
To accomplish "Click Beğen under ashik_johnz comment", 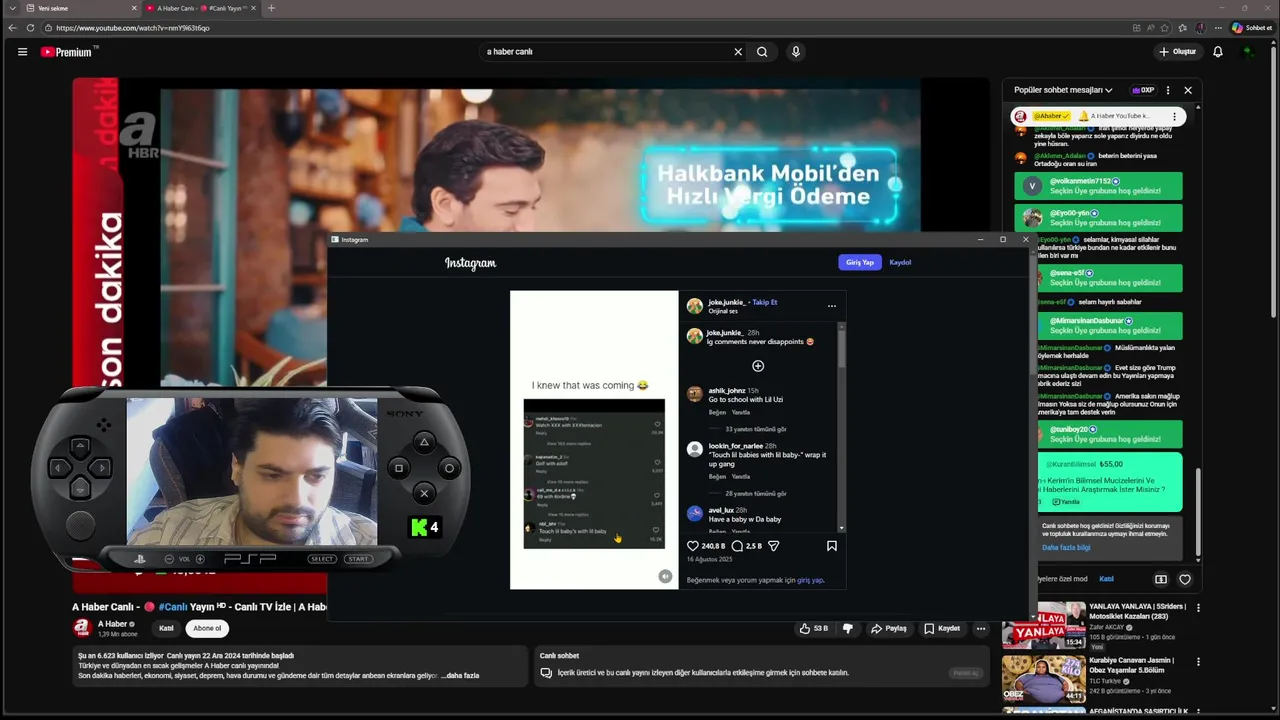I will click(717, 412).
